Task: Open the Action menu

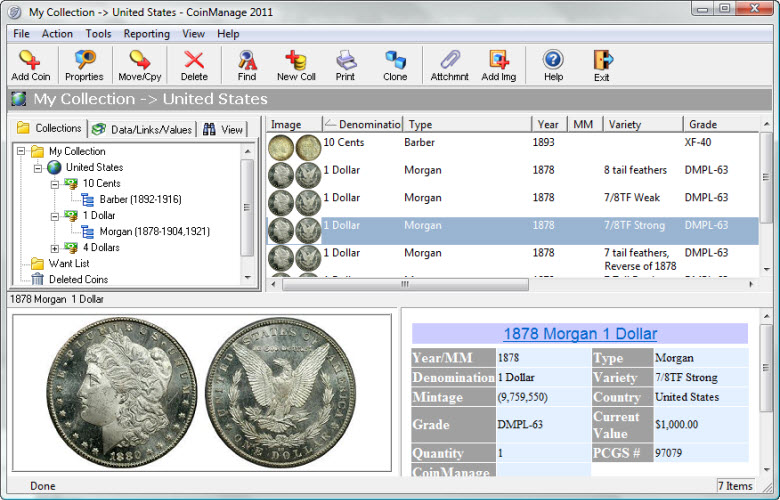Action: point(57,34)
